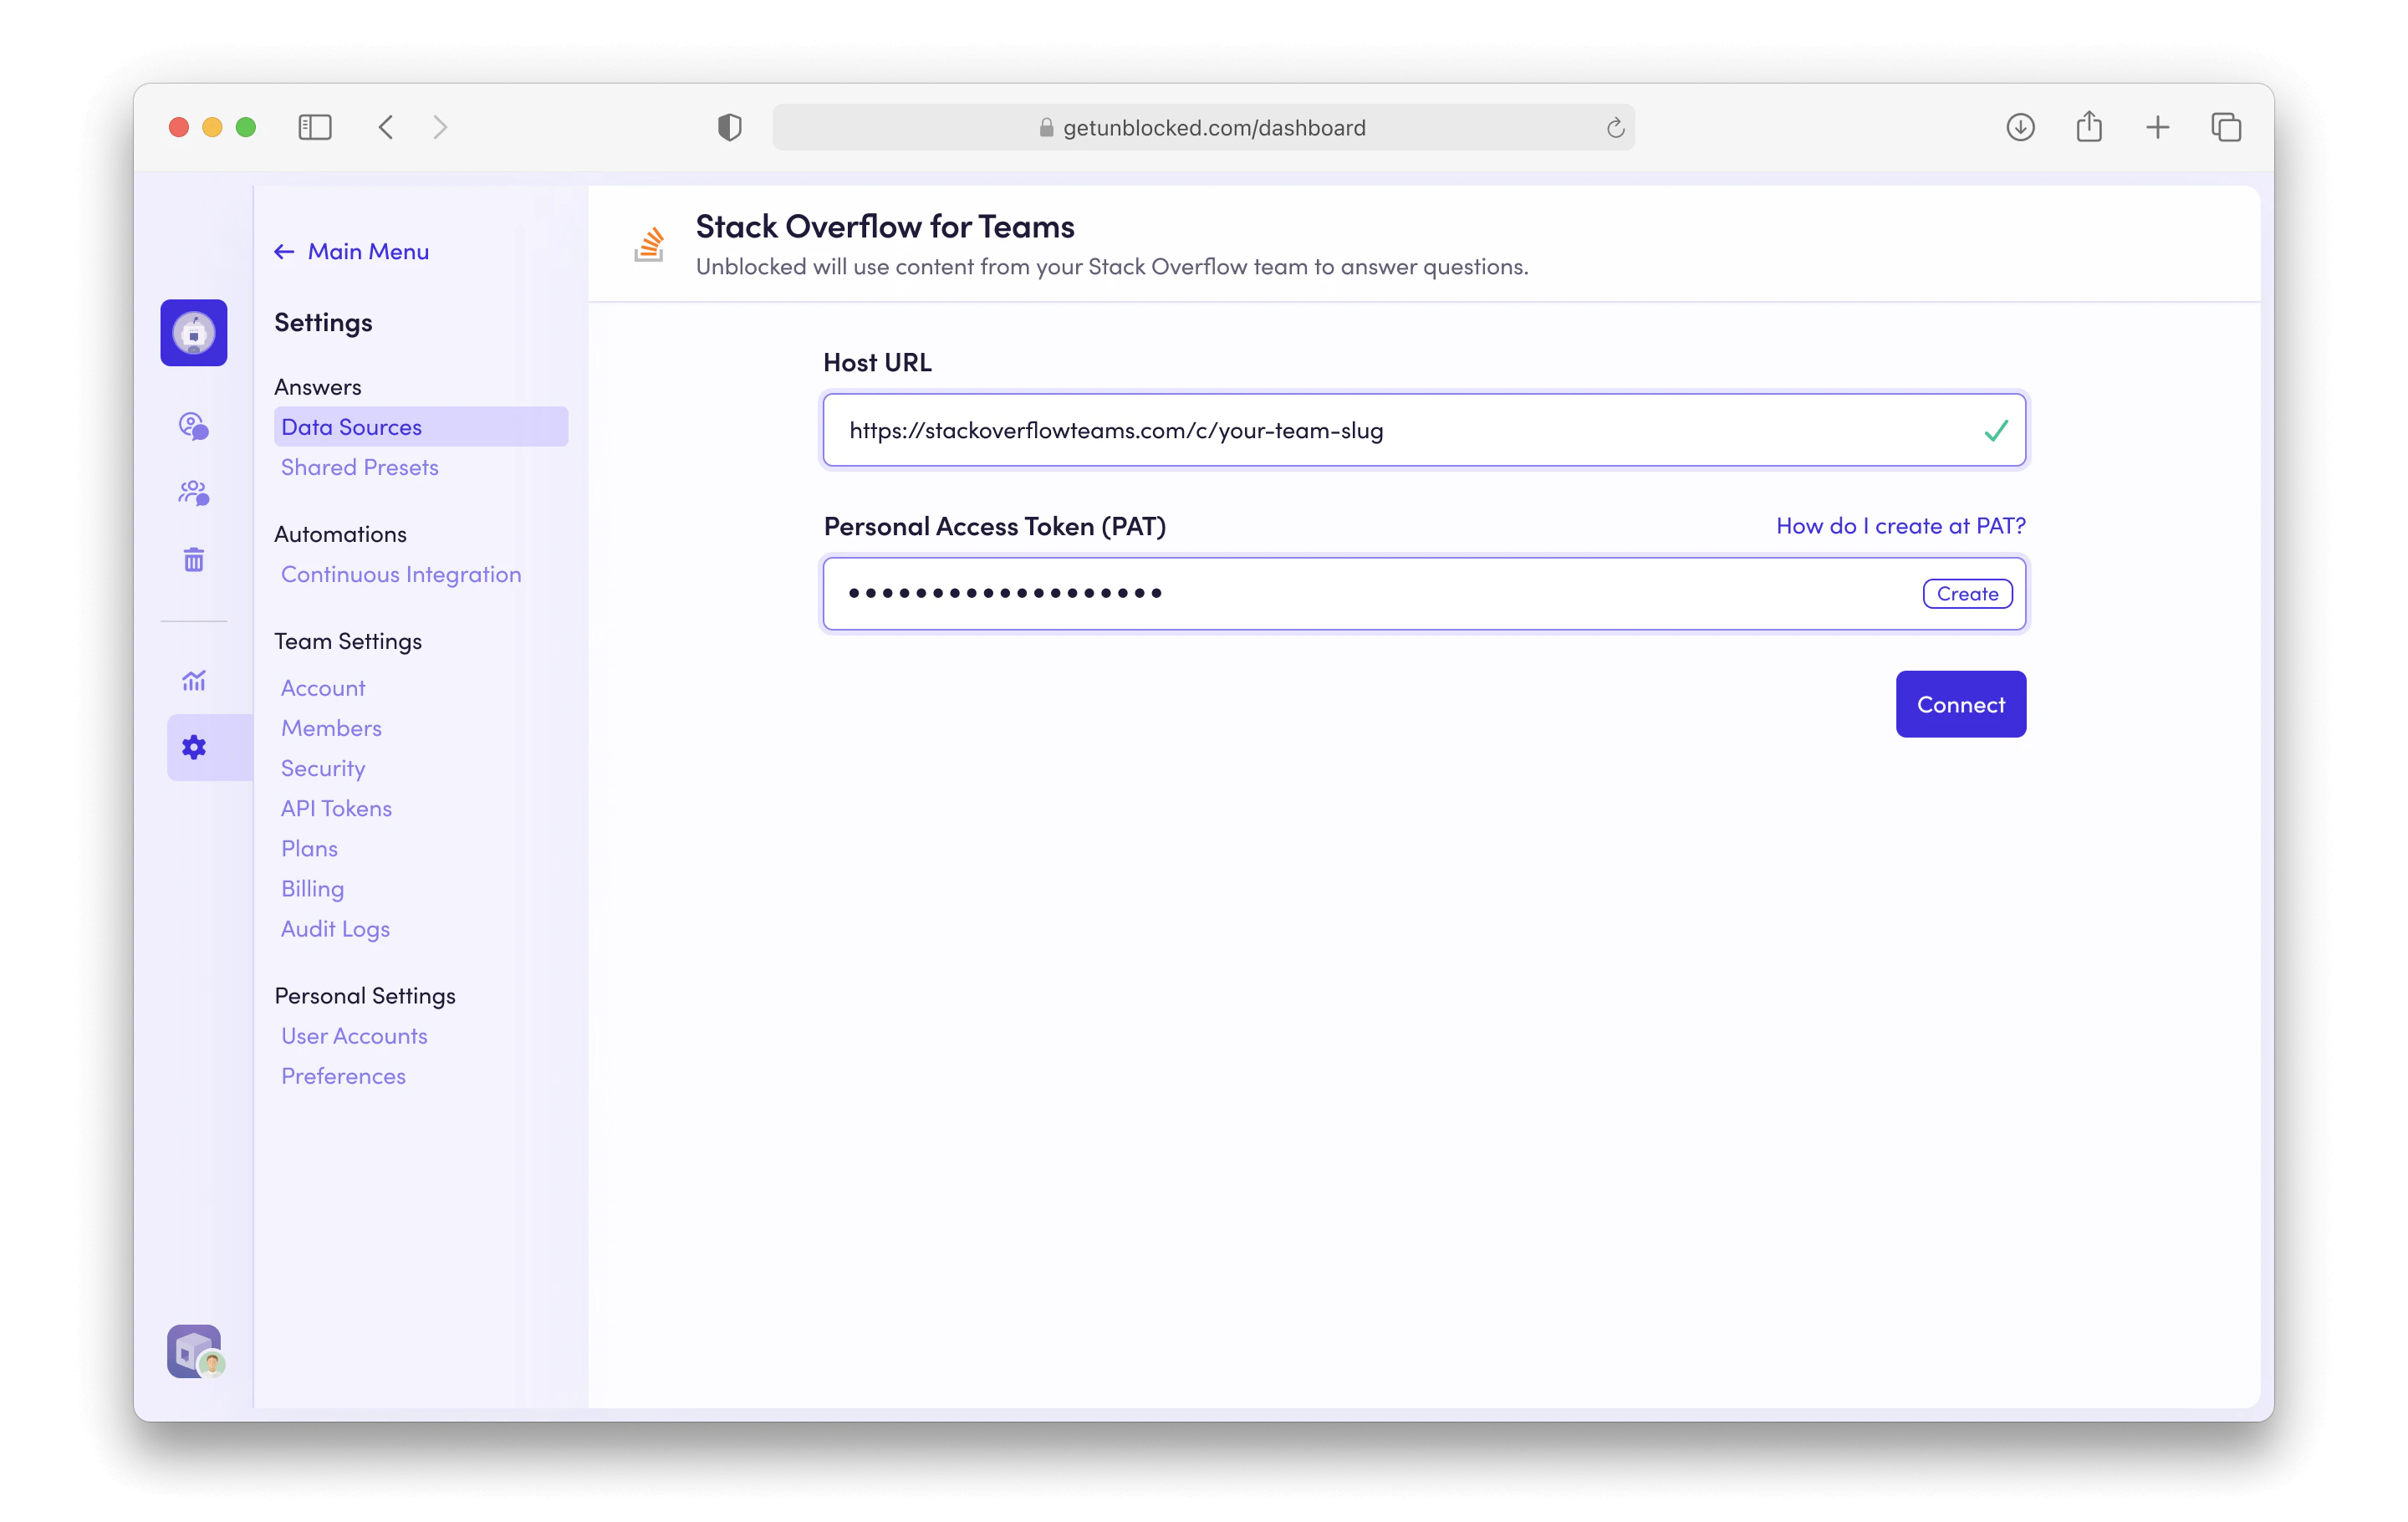Screen dimensions: 2408x1522
Task: Return to Main Menu
Action: point(352,251)
